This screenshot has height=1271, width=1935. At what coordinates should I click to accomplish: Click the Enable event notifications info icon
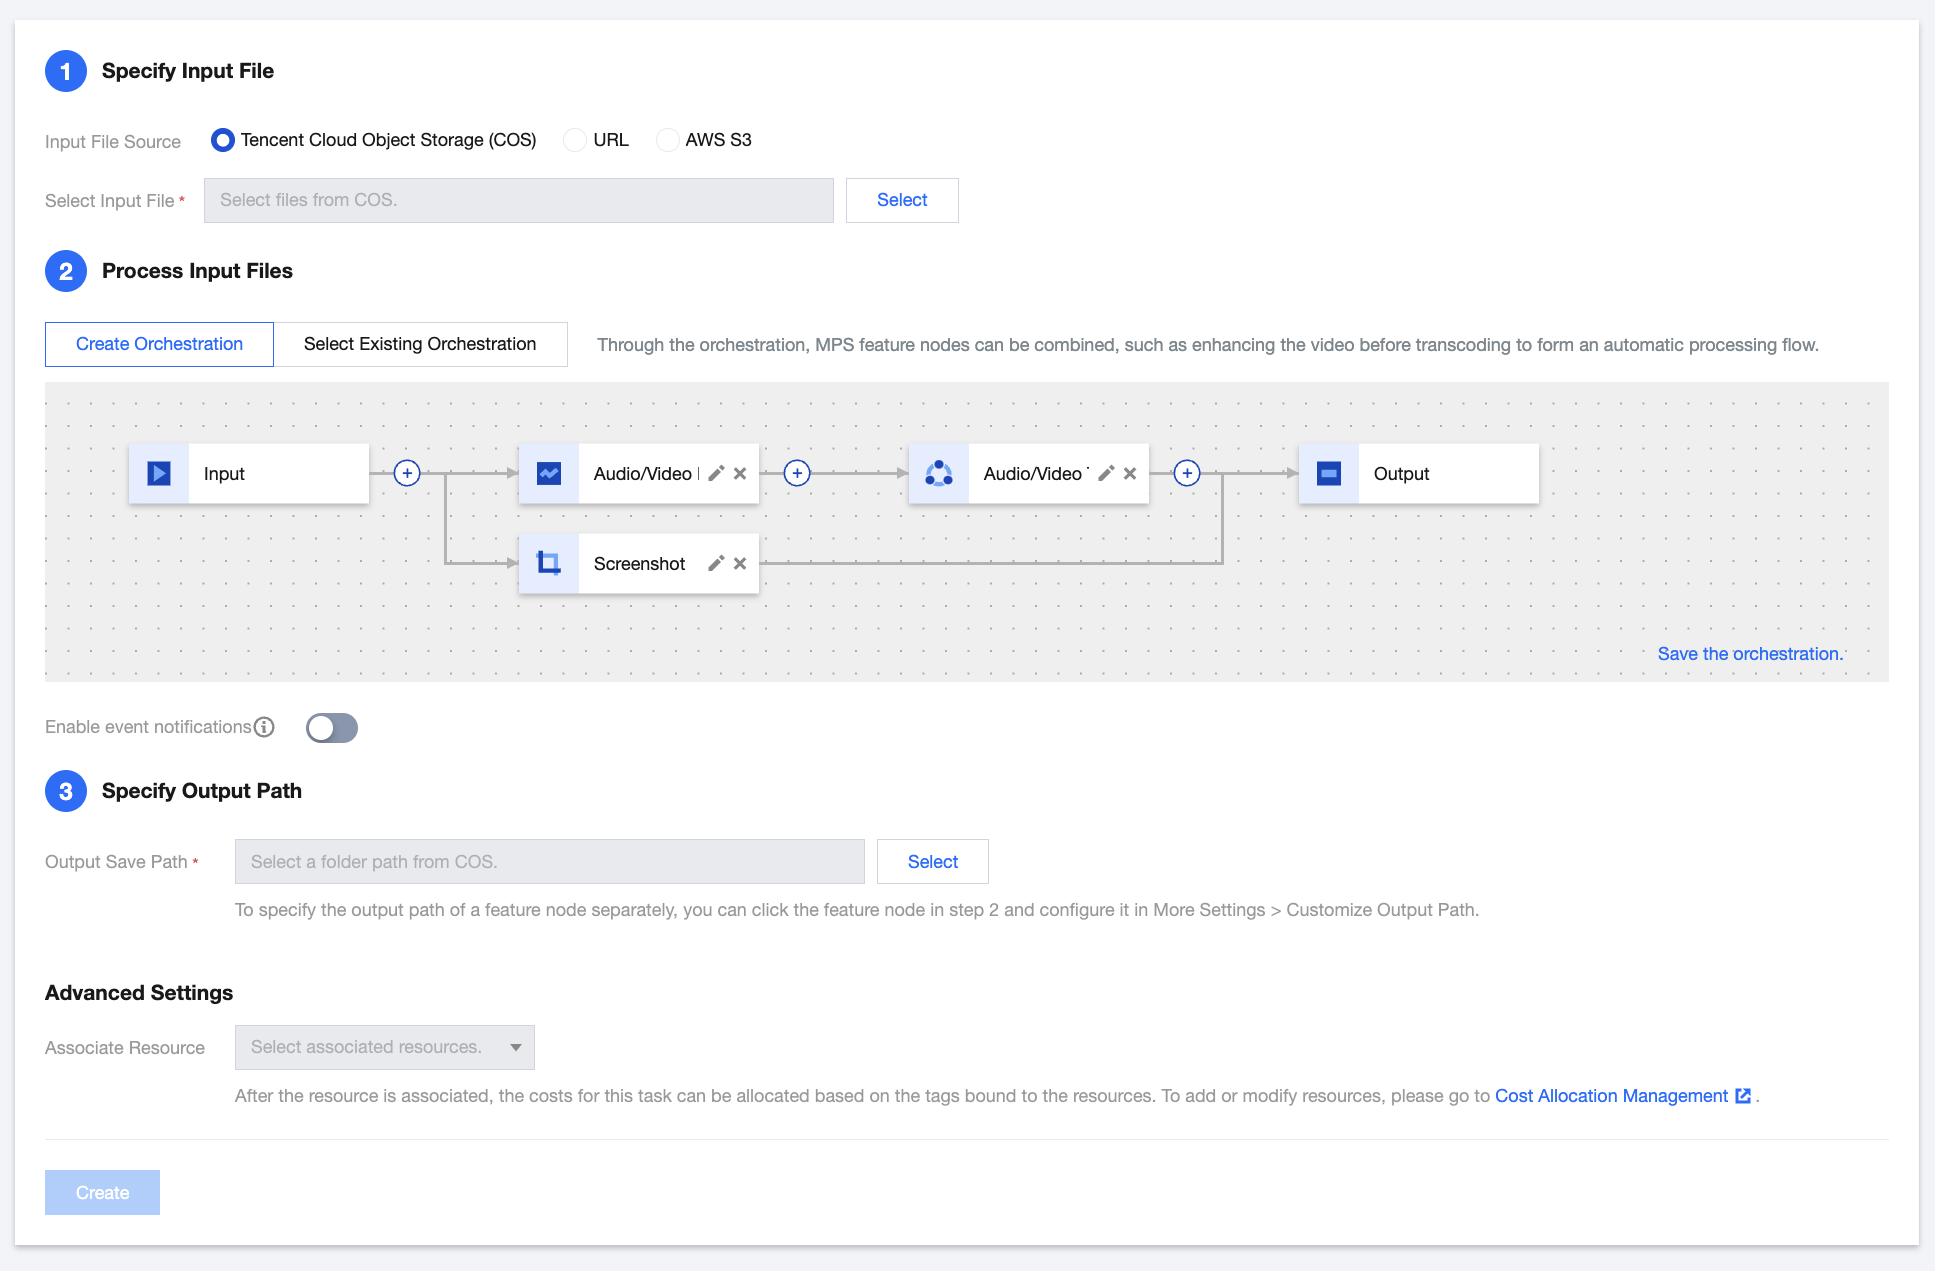[264, 727]
